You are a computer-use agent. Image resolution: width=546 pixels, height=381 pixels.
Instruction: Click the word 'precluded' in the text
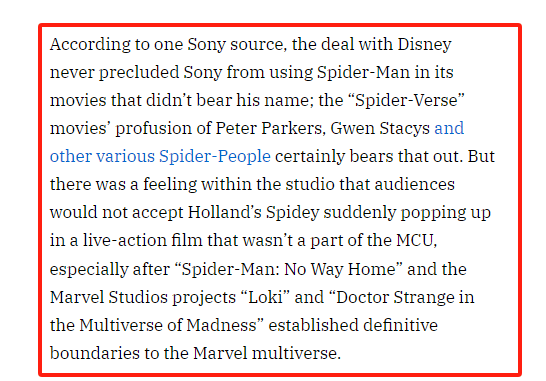(x=139, y=73)
